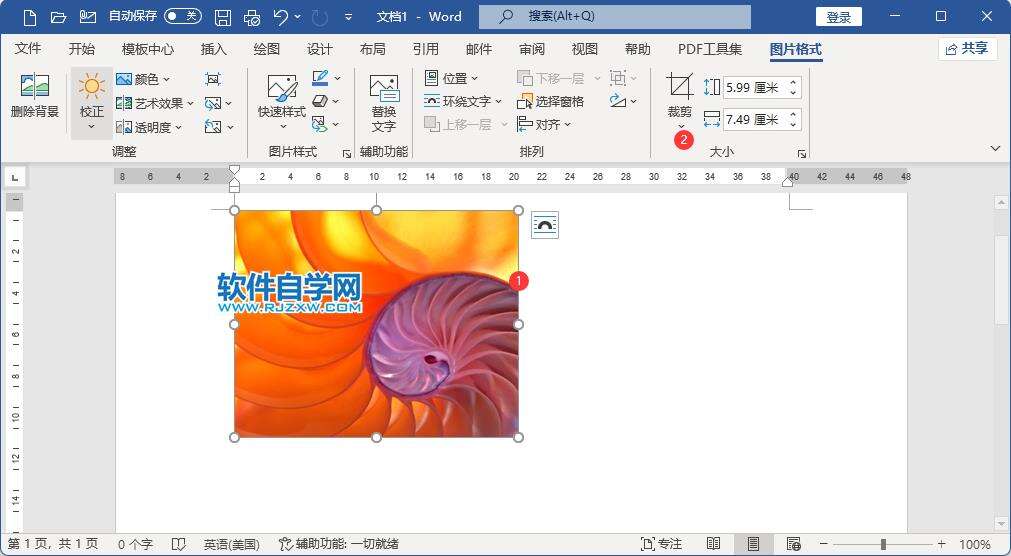
Task: Click the compress pictures icon
Action: 213,79
